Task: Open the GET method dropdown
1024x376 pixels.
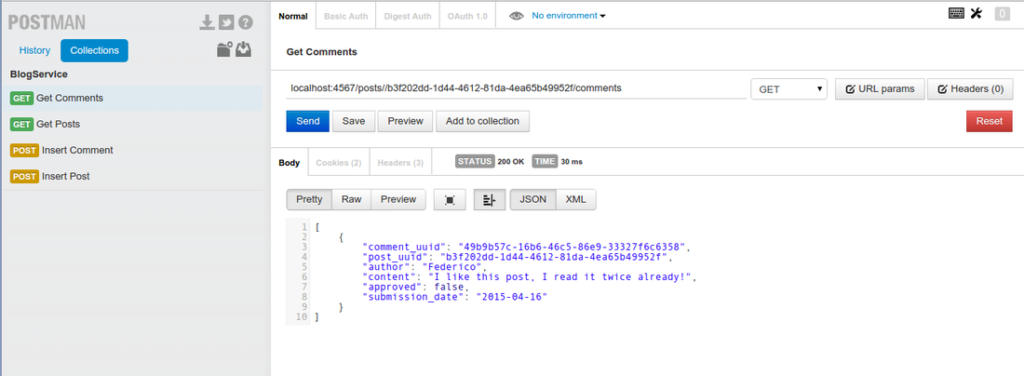Action: pos(789,89)
